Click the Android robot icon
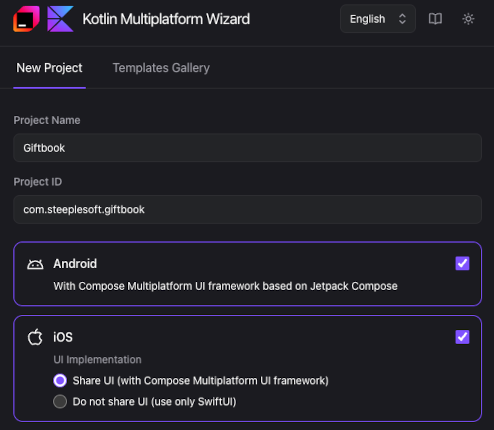This screenshot has width=494, height=430. 35,264
